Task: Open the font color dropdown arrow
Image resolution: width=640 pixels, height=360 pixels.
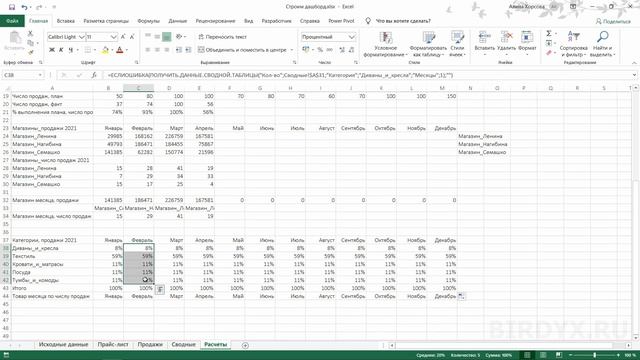Action: click(127, 50)
